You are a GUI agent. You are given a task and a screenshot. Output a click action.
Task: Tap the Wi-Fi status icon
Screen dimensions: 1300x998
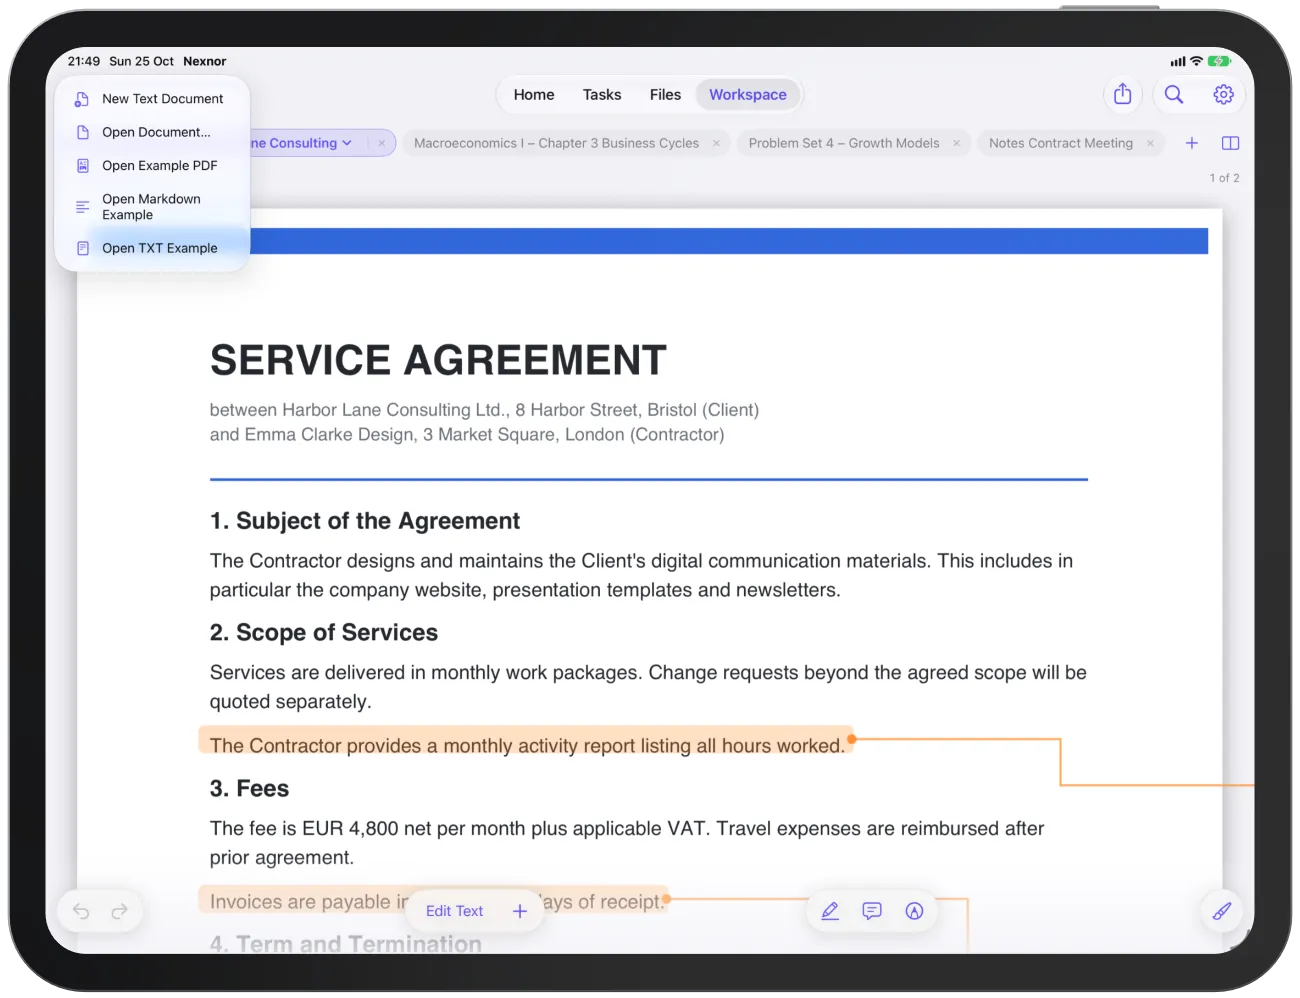(x=1196, y=61)
